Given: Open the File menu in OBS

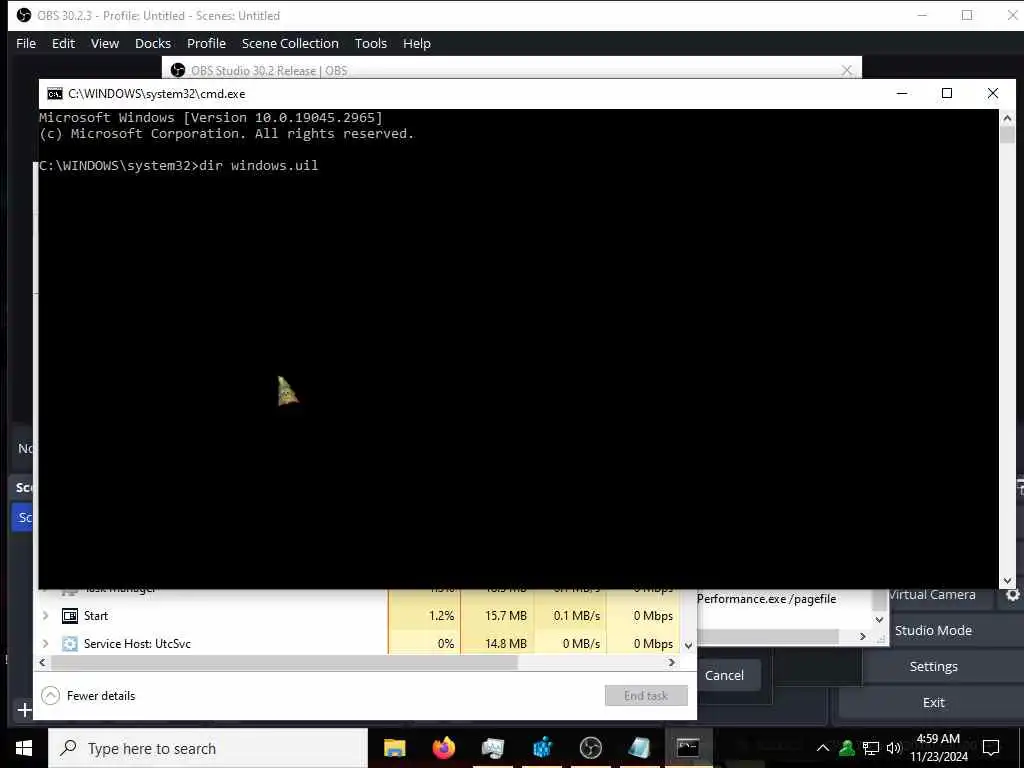Looking at the screenshot, I should (x=26, y=43).
